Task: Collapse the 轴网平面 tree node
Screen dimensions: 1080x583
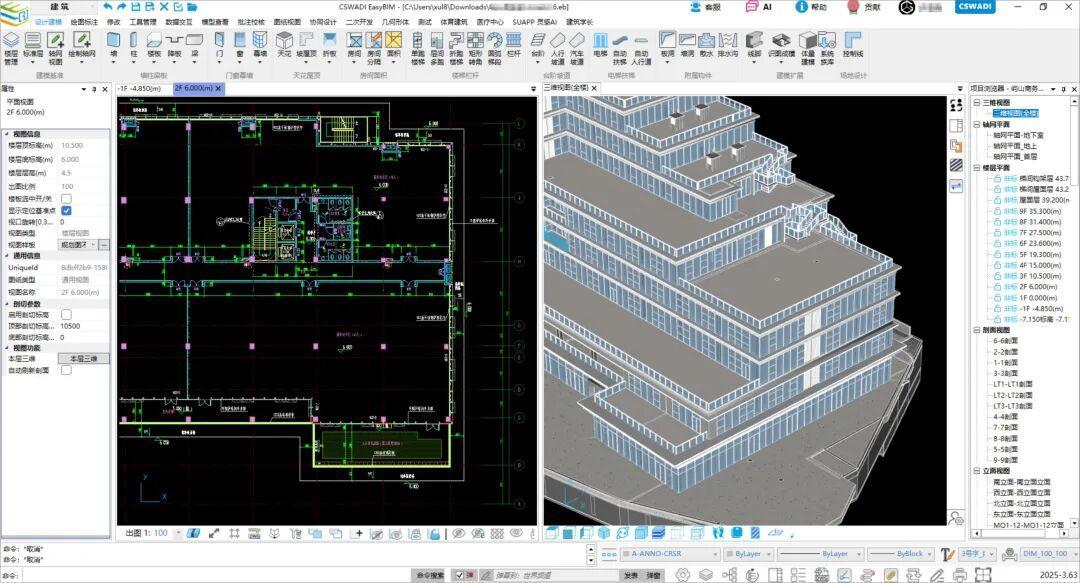Action: tap(976, 125)
